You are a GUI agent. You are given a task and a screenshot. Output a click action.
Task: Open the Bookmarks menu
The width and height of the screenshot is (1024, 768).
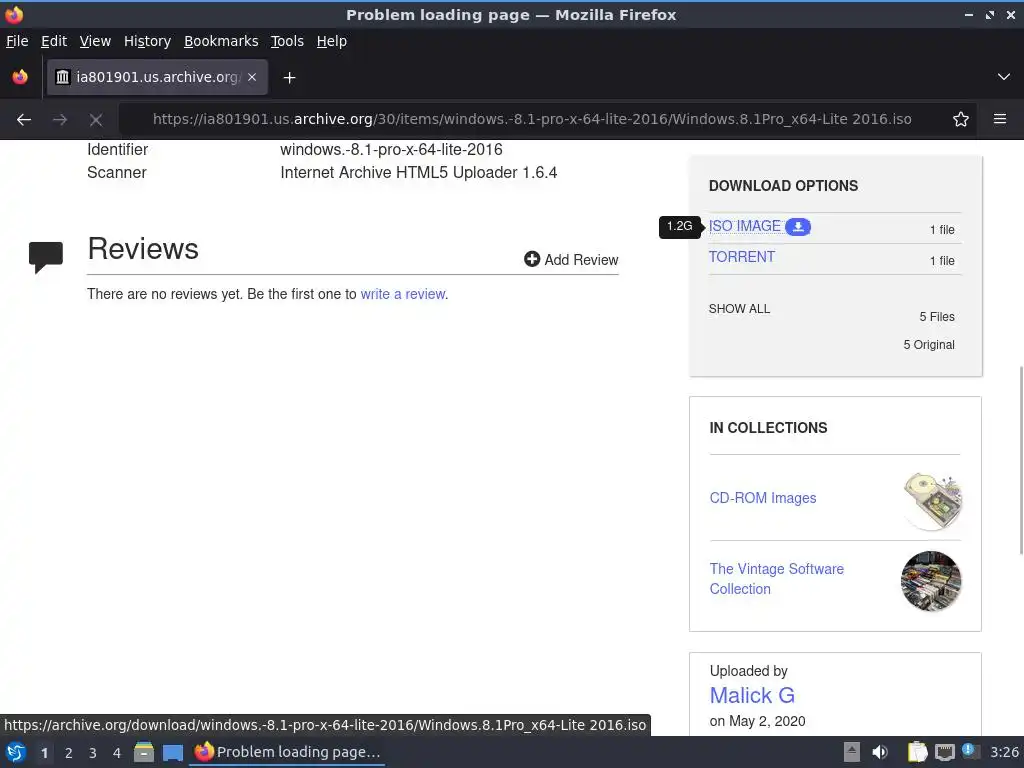(x=221, y=41)
